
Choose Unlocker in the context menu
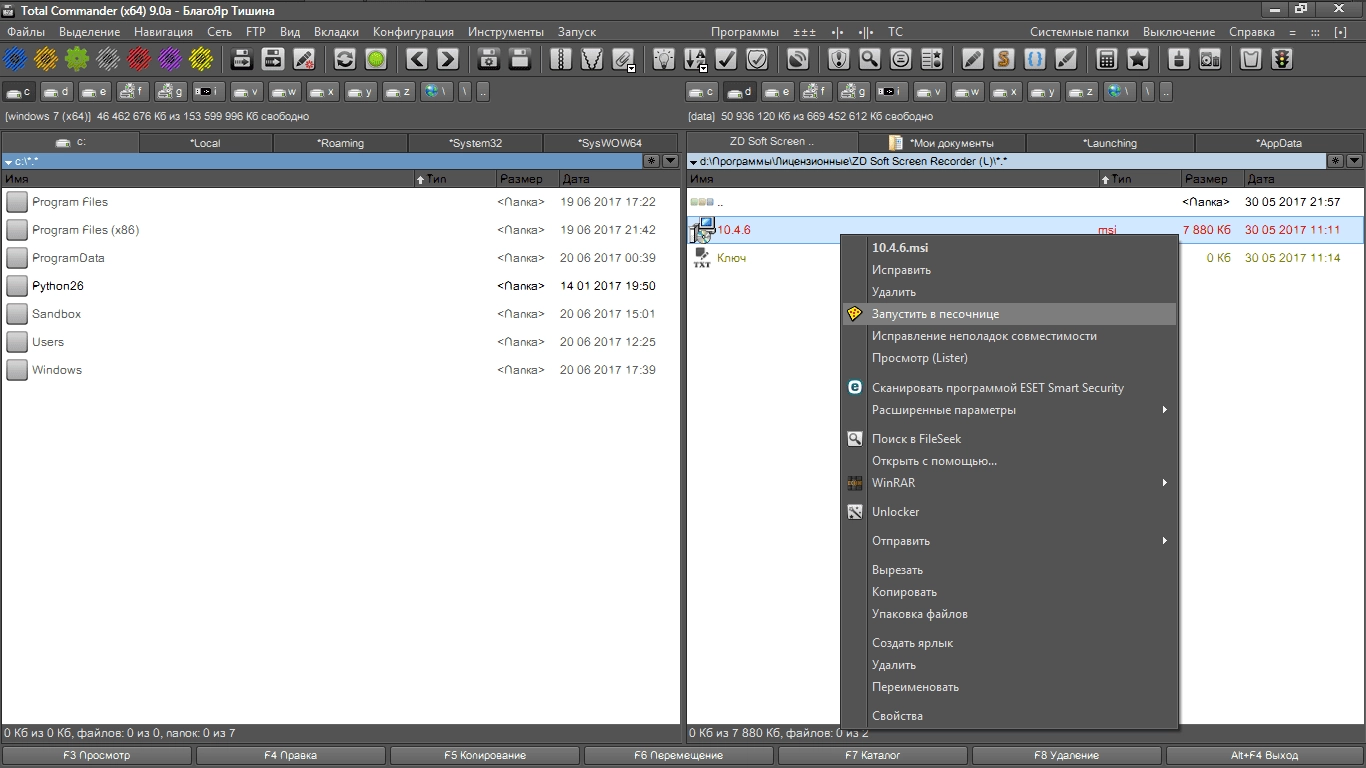(1009, 512)
